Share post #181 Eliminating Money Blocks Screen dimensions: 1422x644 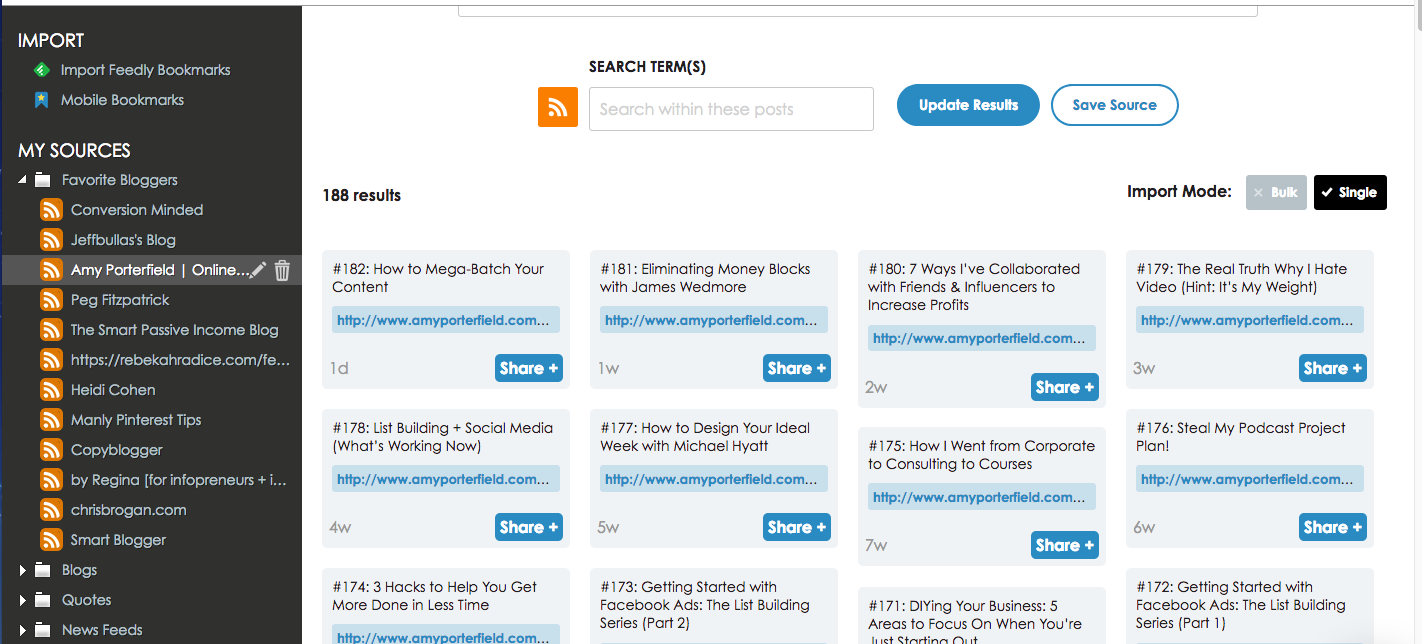point(796,368)
